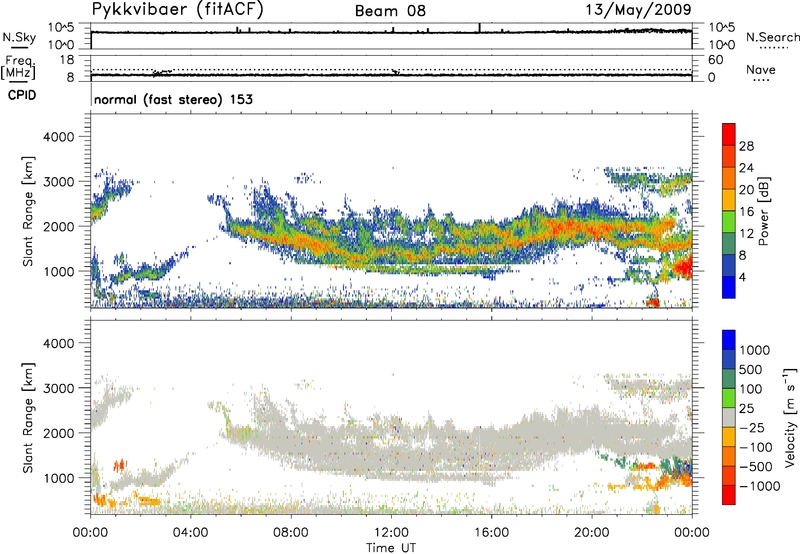Image resolution: width=800 pixels, height=554 pixels.
Task: Click the '4000' tick on power panel range axis
Action: point(58,137)
